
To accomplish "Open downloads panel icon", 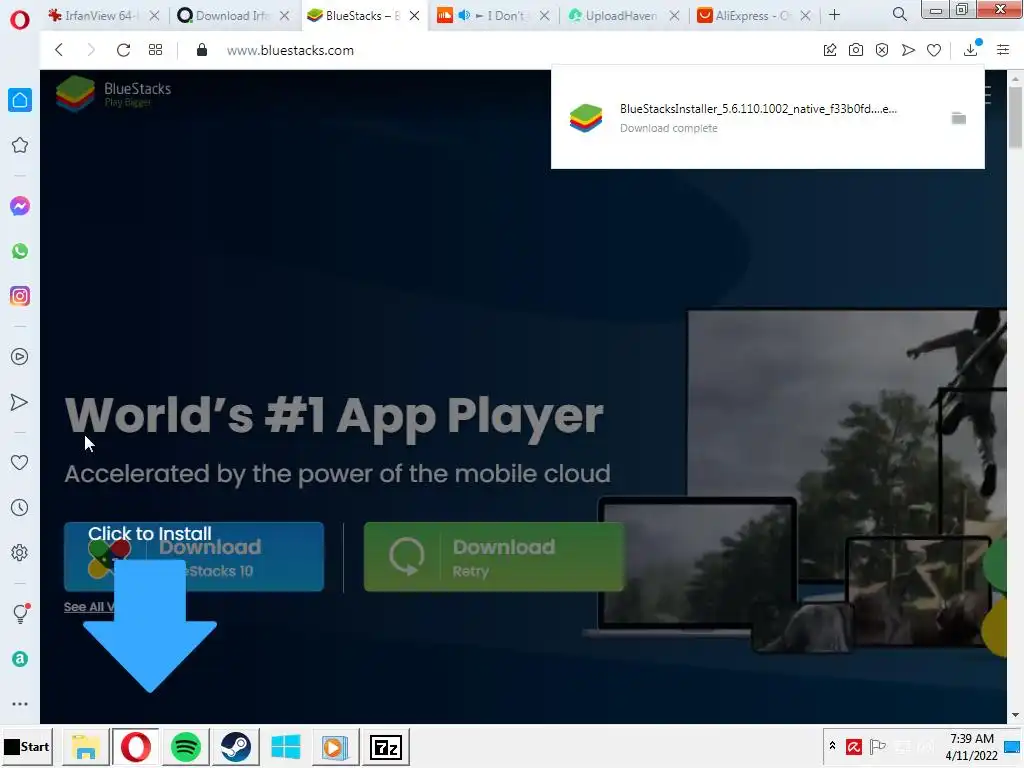I will click(x=971, y=50).
